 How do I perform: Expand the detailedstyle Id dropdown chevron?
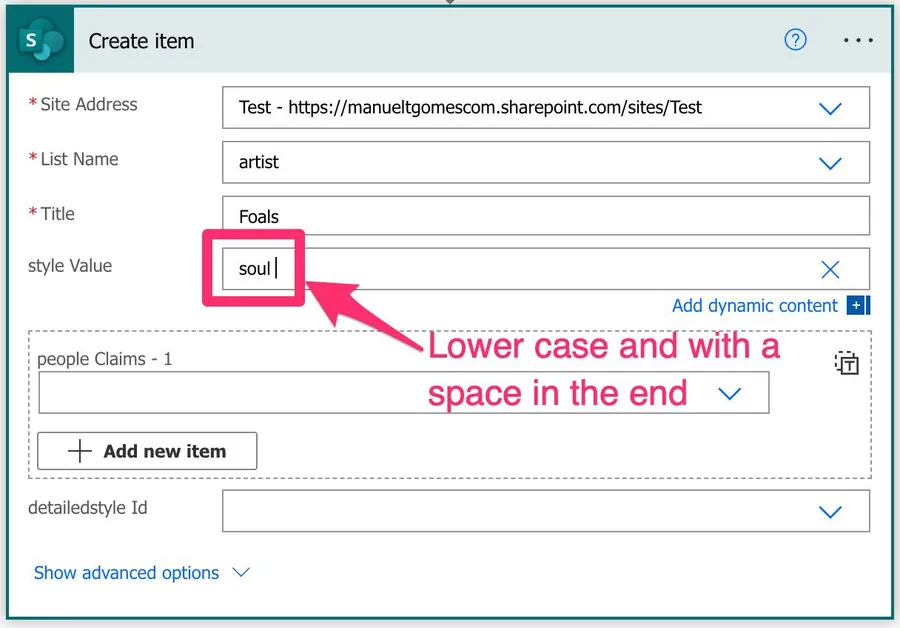tap(830, 511)
